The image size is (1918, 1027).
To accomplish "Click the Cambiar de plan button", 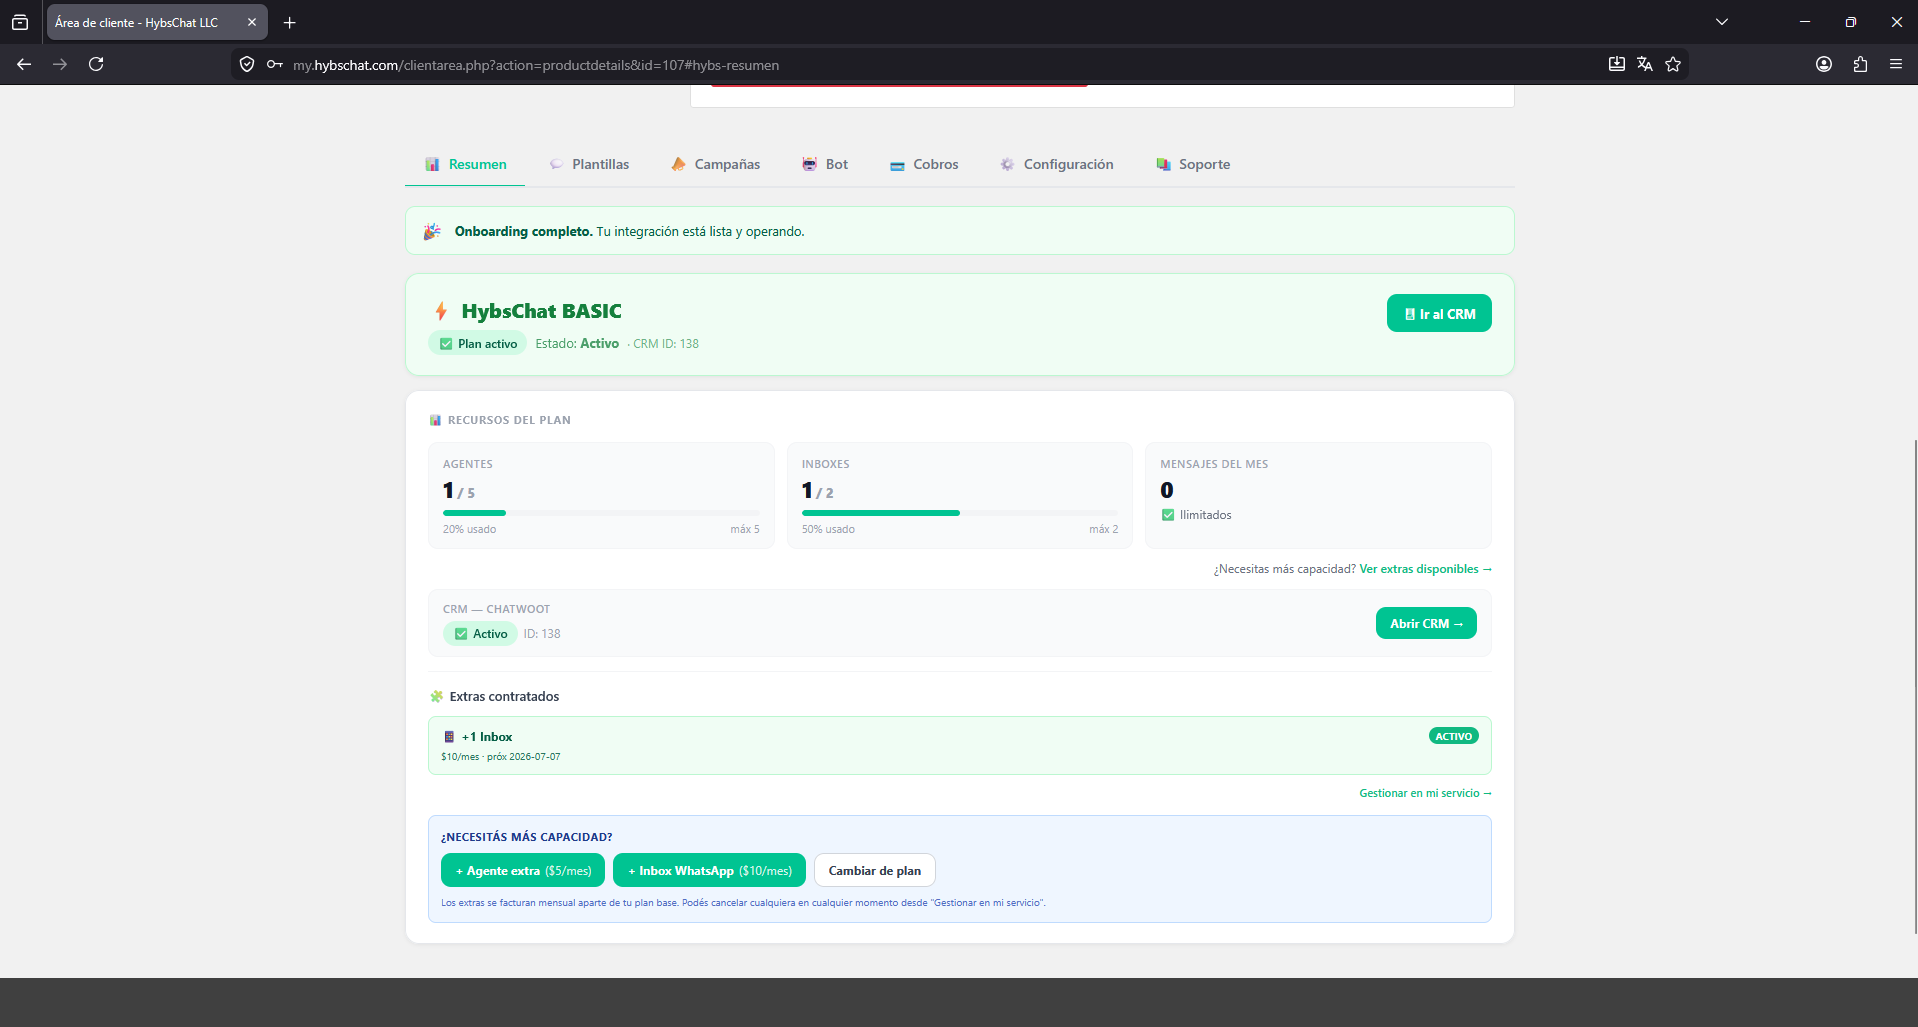I will tap(875, 871).
